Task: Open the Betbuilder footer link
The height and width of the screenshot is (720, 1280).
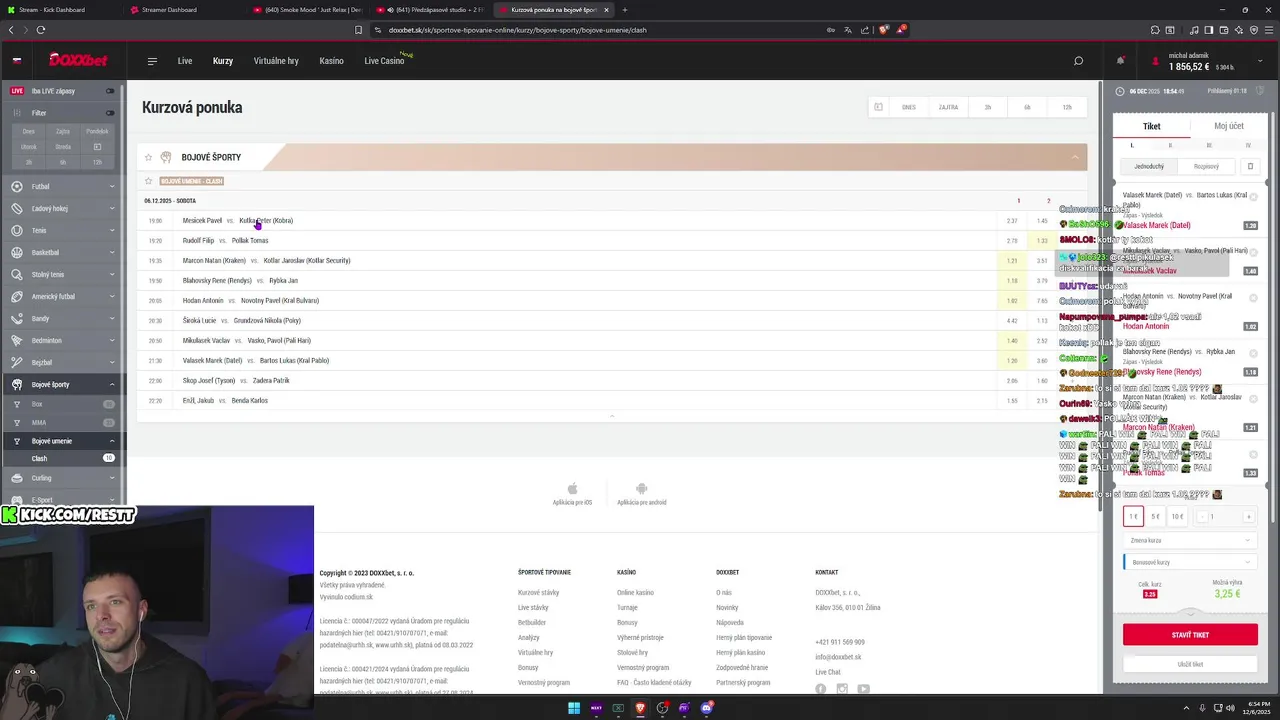Action: tap(532, 622)
